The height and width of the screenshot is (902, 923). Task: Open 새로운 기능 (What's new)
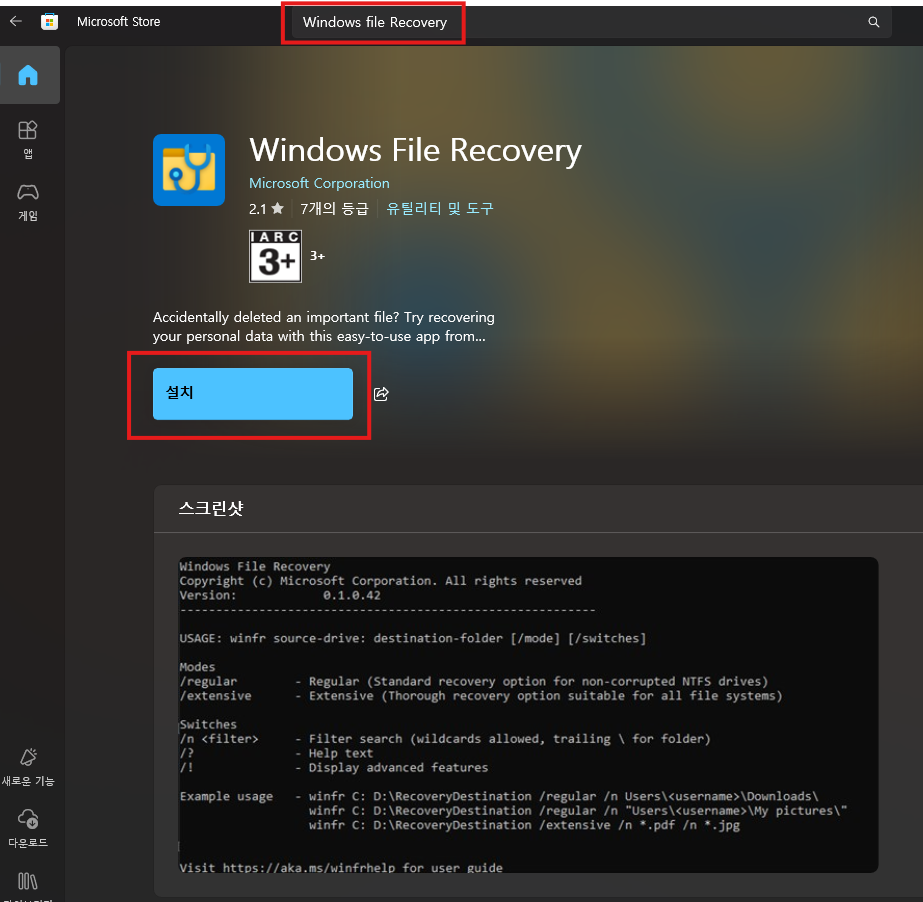pos(28,768)
